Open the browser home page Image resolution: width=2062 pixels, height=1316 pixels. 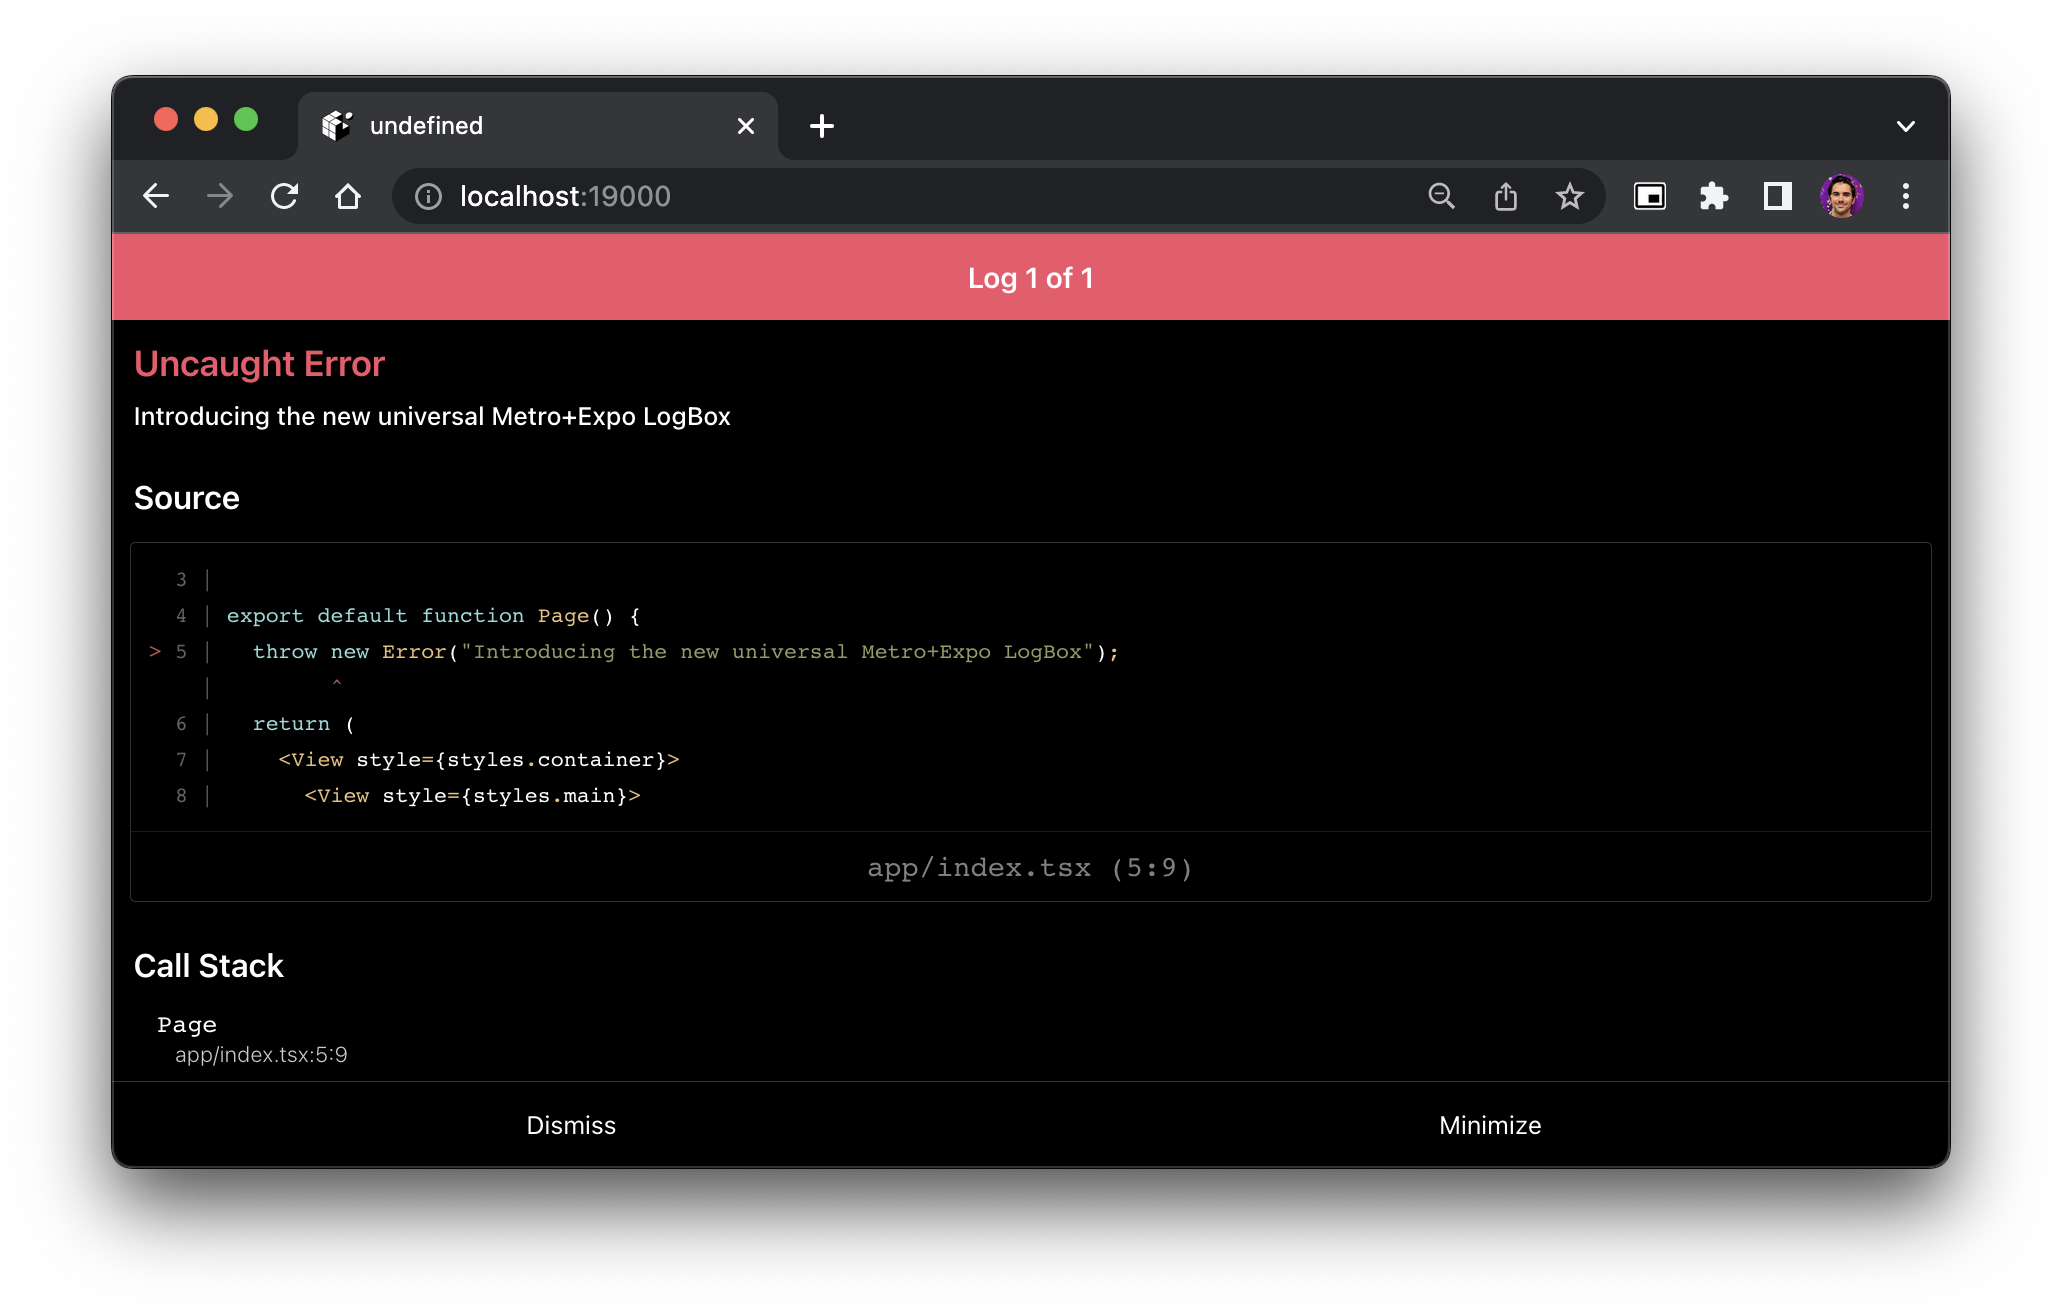coord(348,196)
